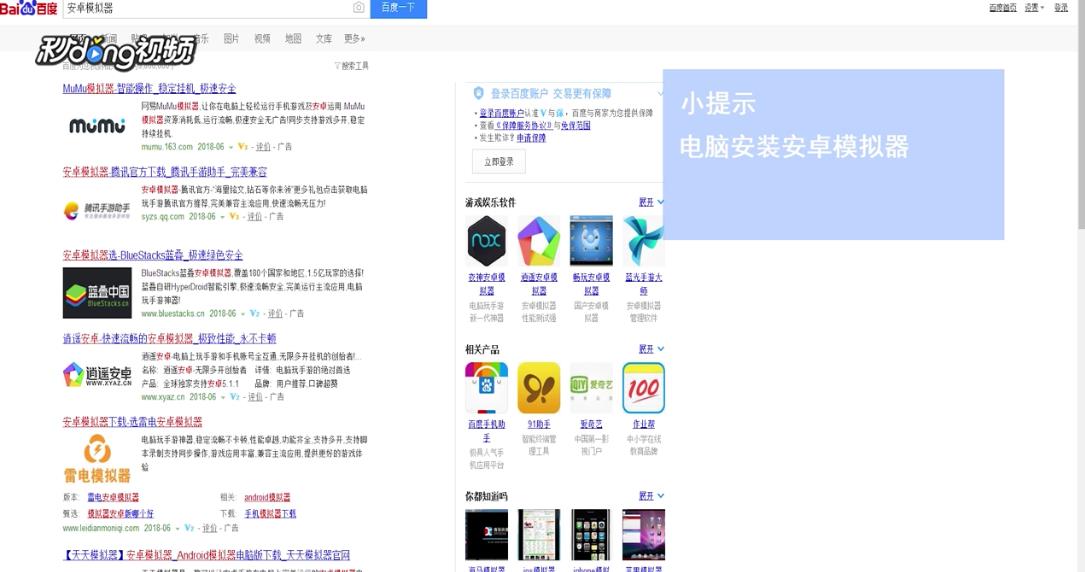
Task: Click the shield icon beside 登录百度账户
Action: tap(478, 93)
